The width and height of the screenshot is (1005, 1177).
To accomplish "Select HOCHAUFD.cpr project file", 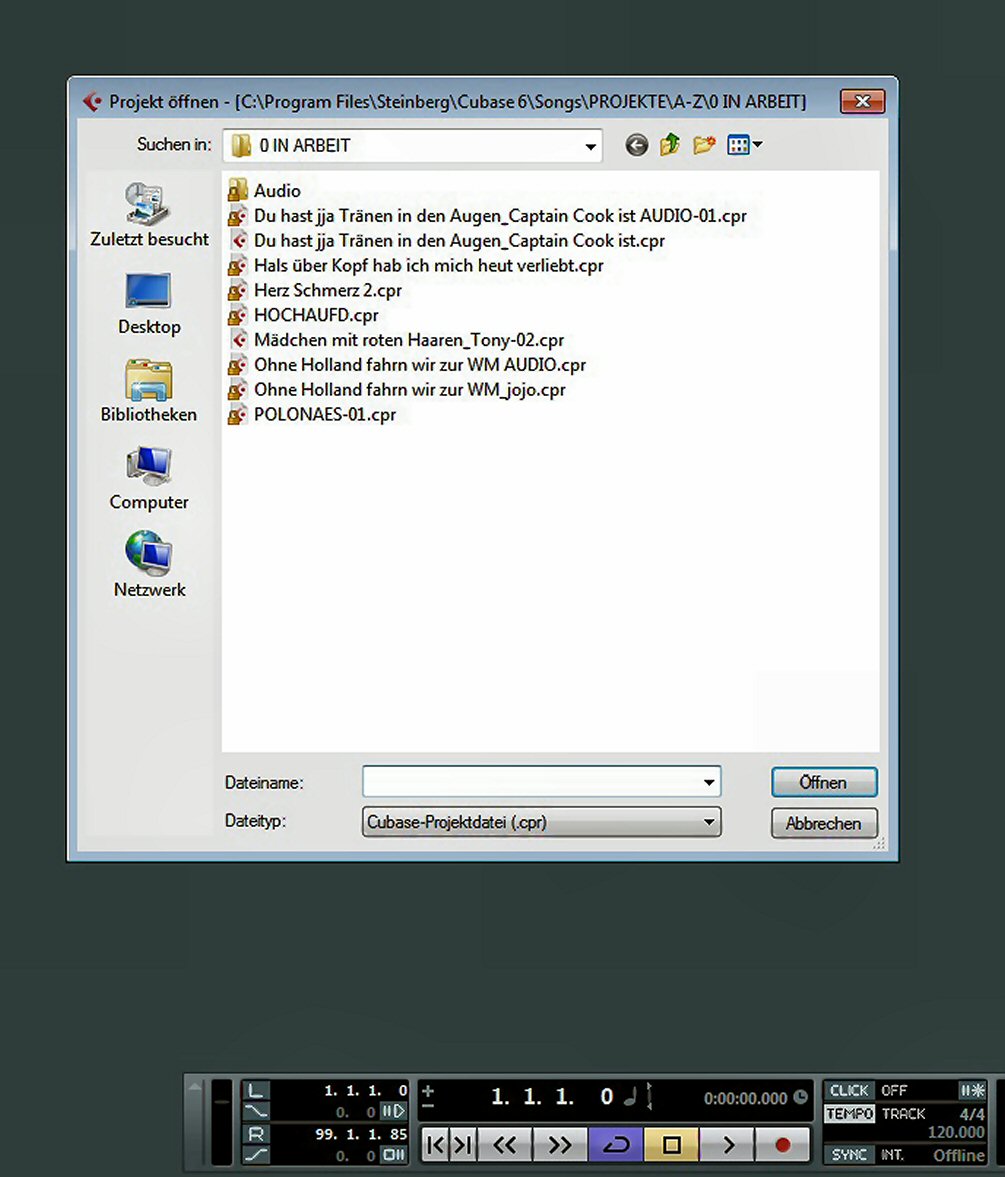I will click(x=303, y=315).
